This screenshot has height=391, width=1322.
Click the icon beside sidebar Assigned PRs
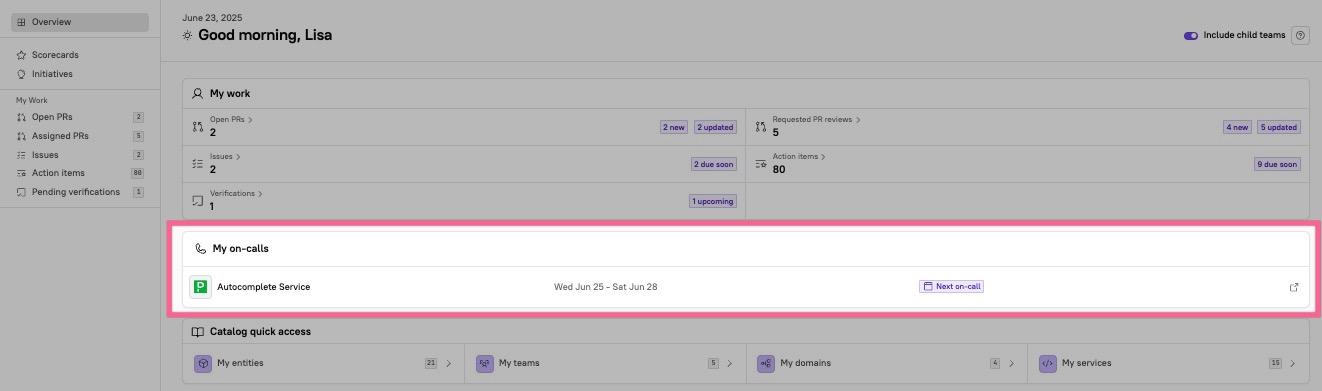point(22,136)
